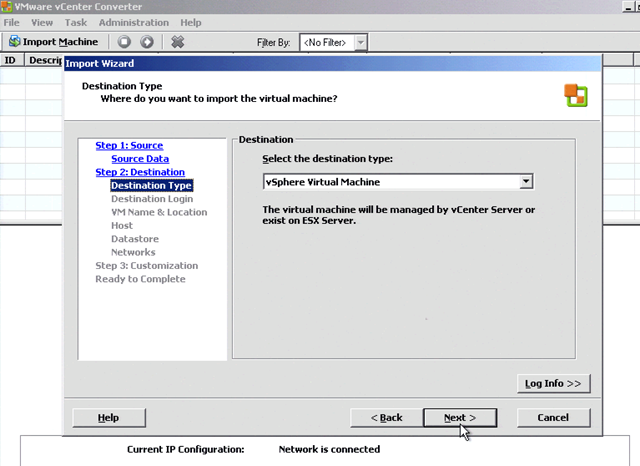The image size is (640, 466).
Task: Select Destination Type step
Action: tap(151, 185)
